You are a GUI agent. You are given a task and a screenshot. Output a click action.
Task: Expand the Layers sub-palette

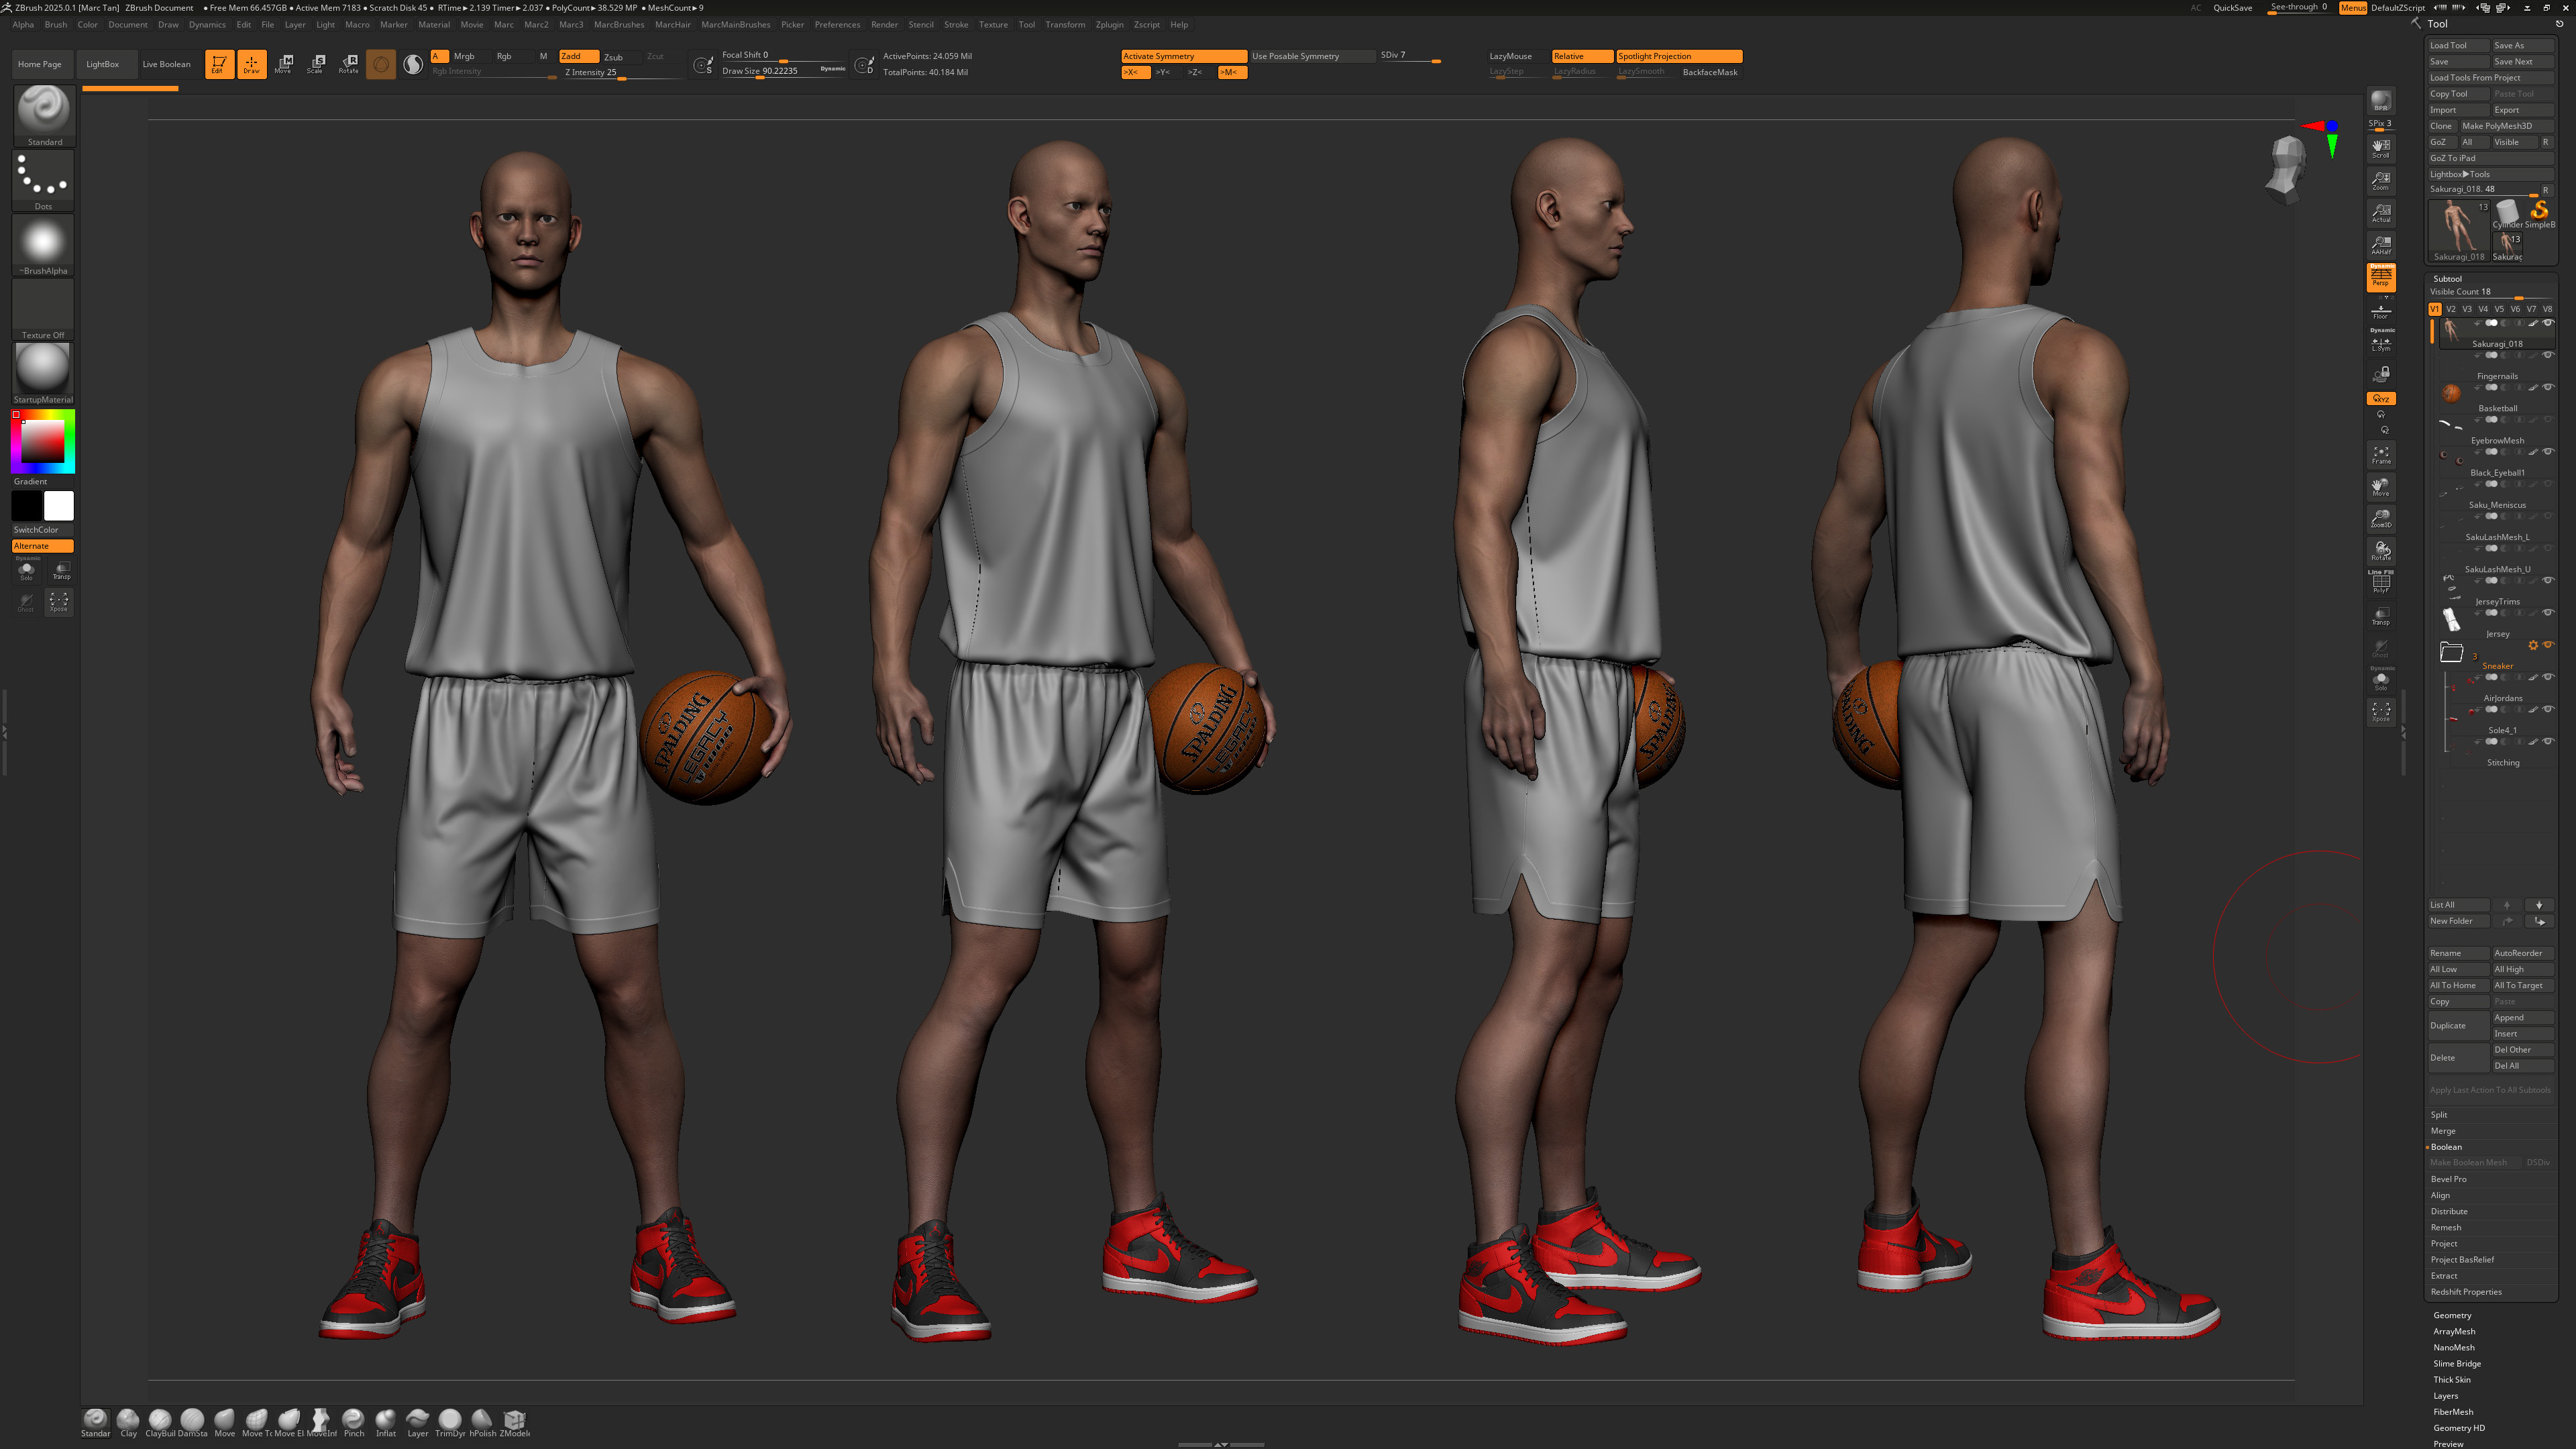coord(2445,1396)
